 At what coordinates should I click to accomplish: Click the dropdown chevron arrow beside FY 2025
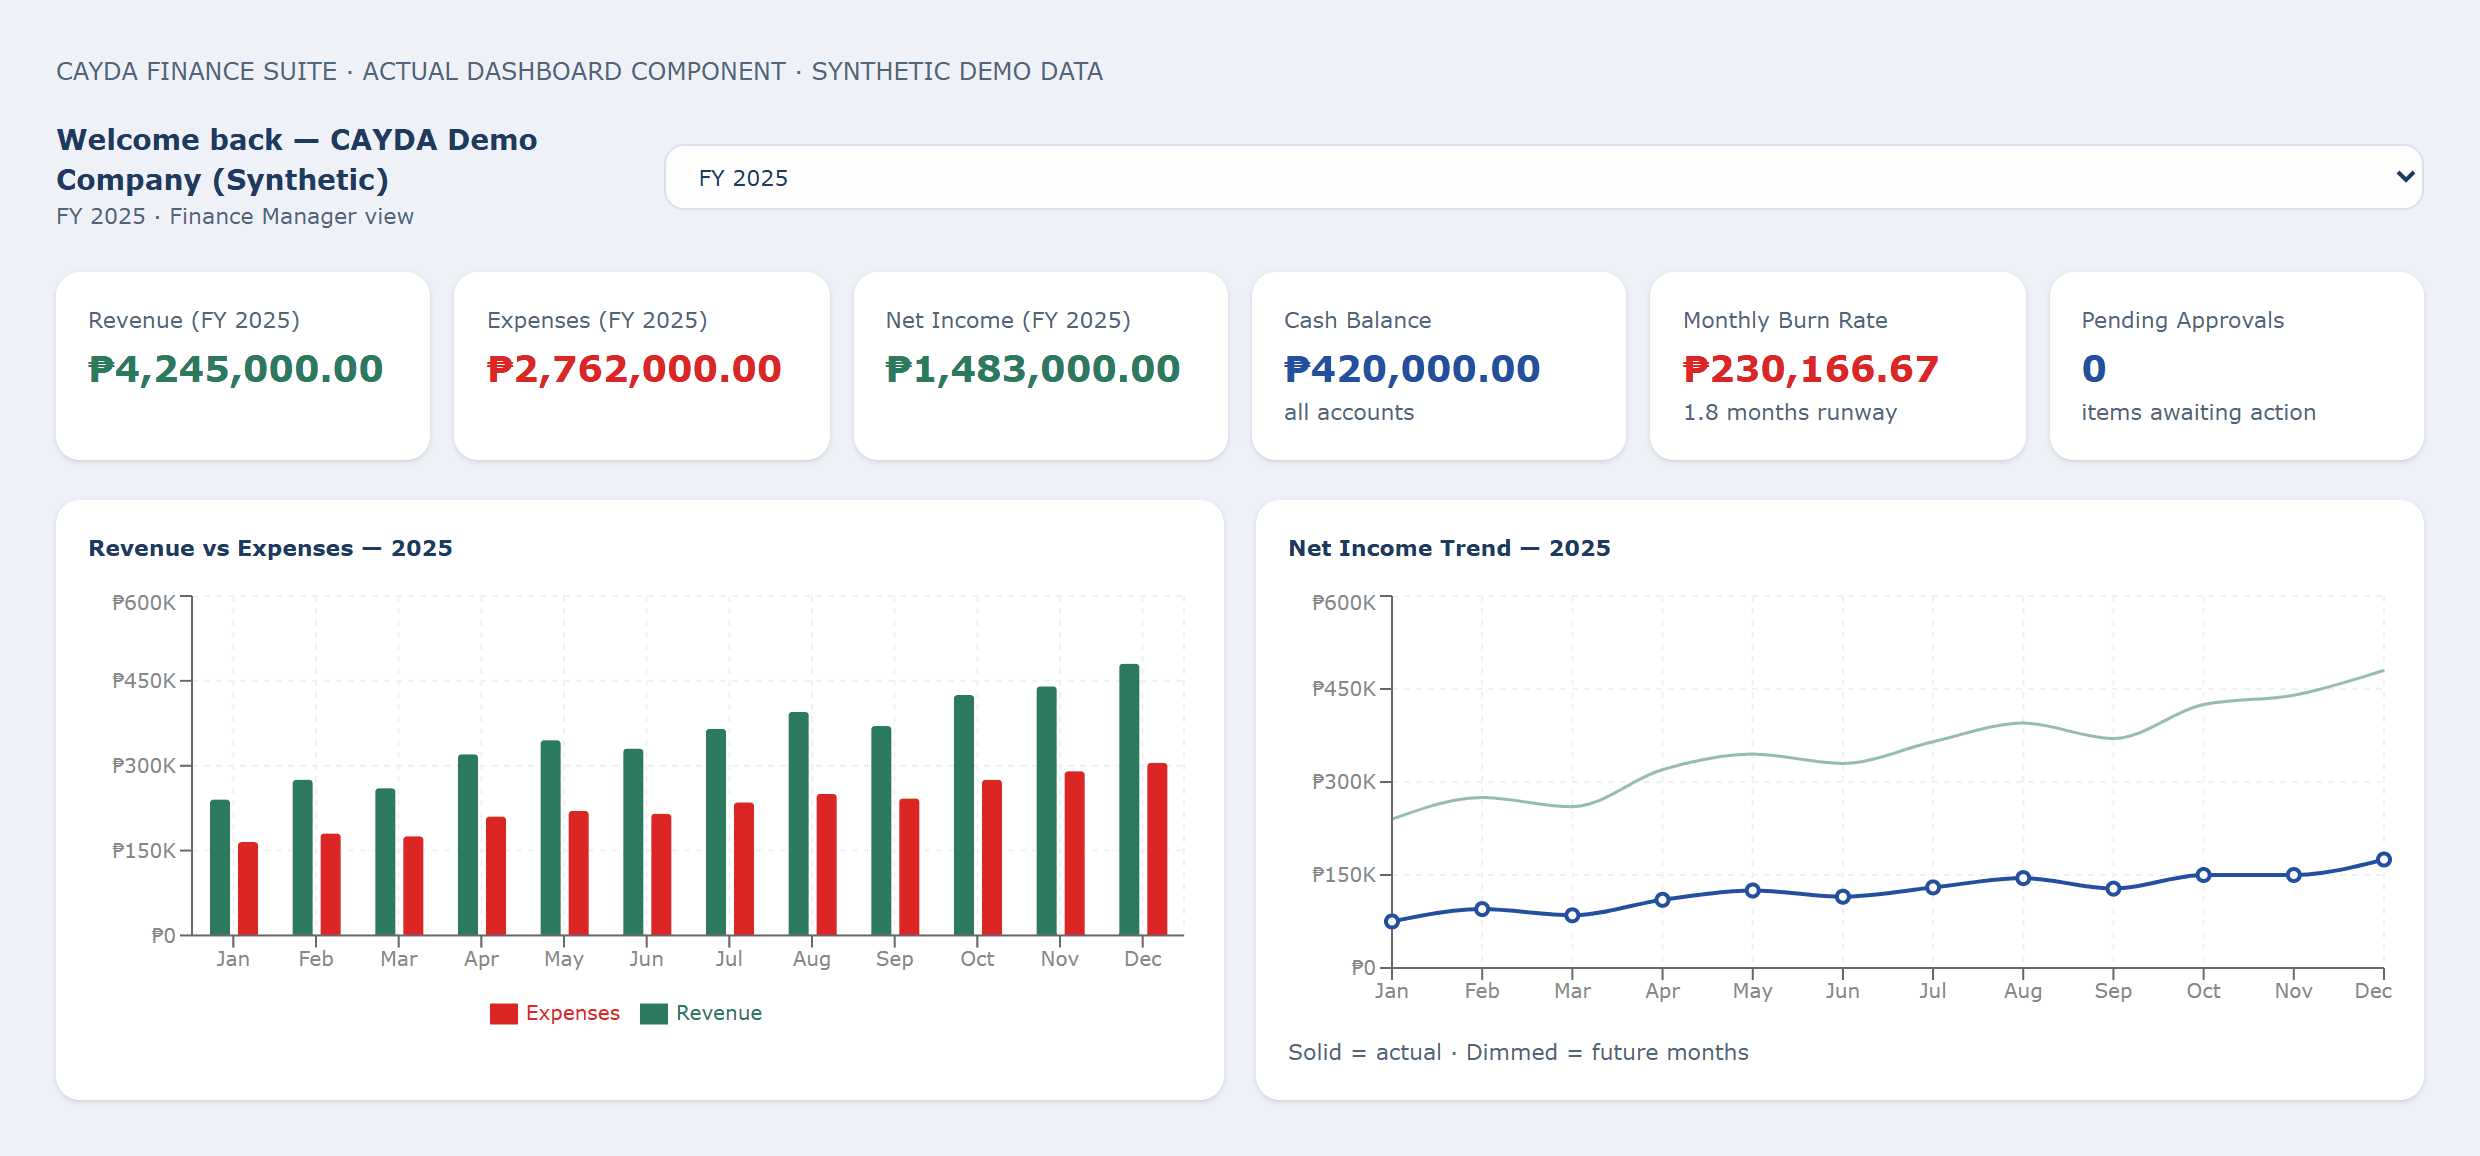pos(2405,177)
